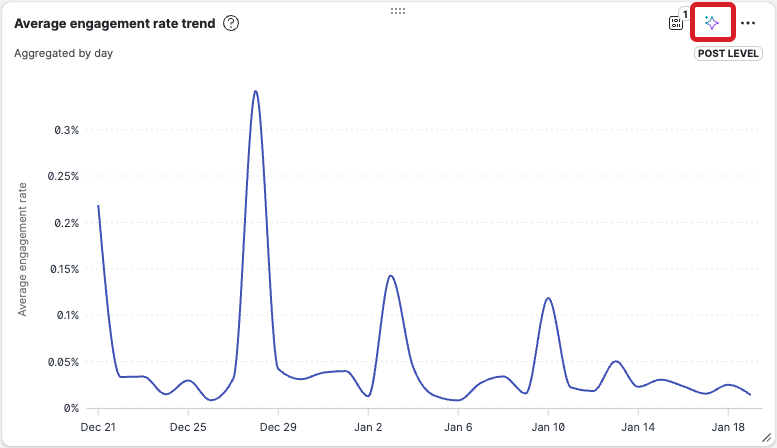Grab the widget drag handle dots

(397, 10)
